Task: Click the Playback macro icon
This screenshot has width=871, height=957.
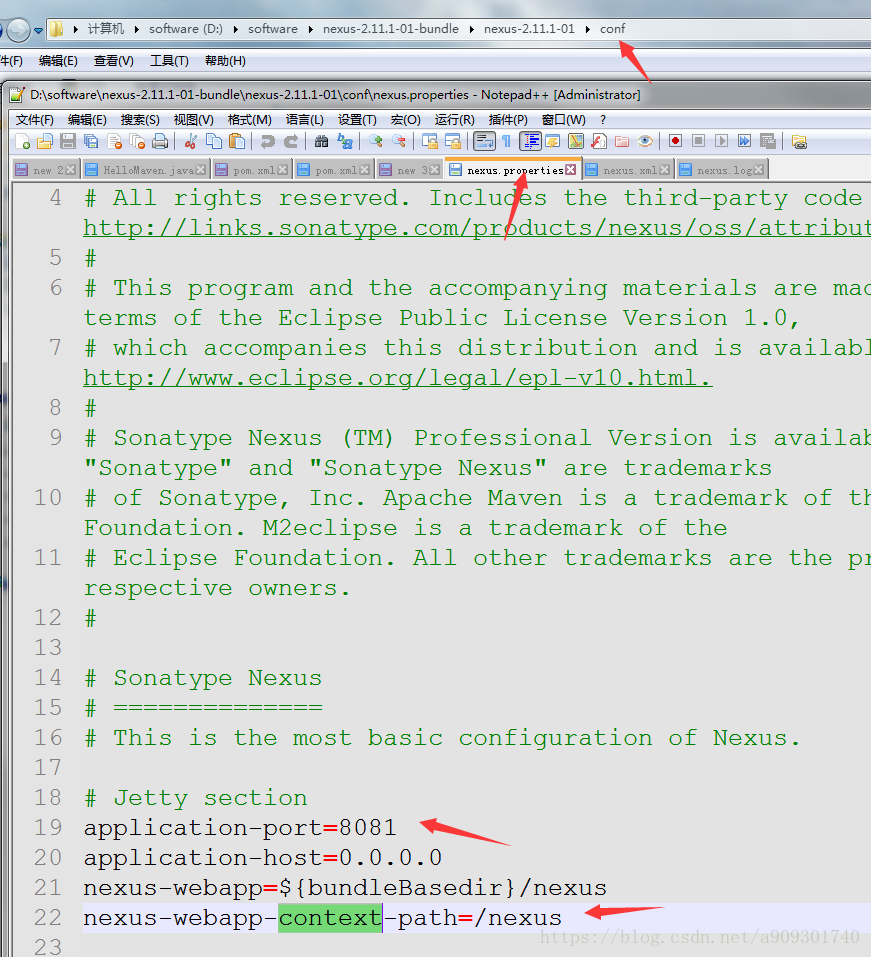Action: [721, 142]
